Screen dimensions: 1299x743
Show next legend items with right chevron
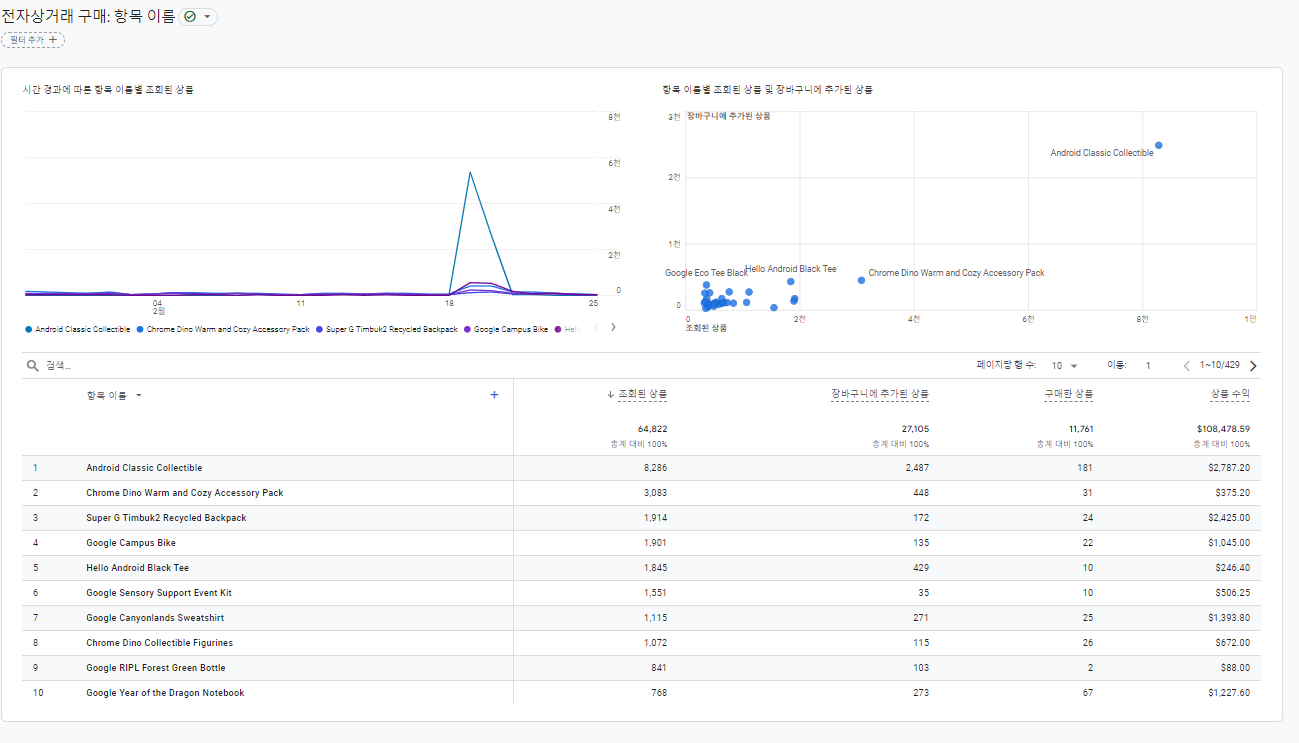click(x=613, y=327)
